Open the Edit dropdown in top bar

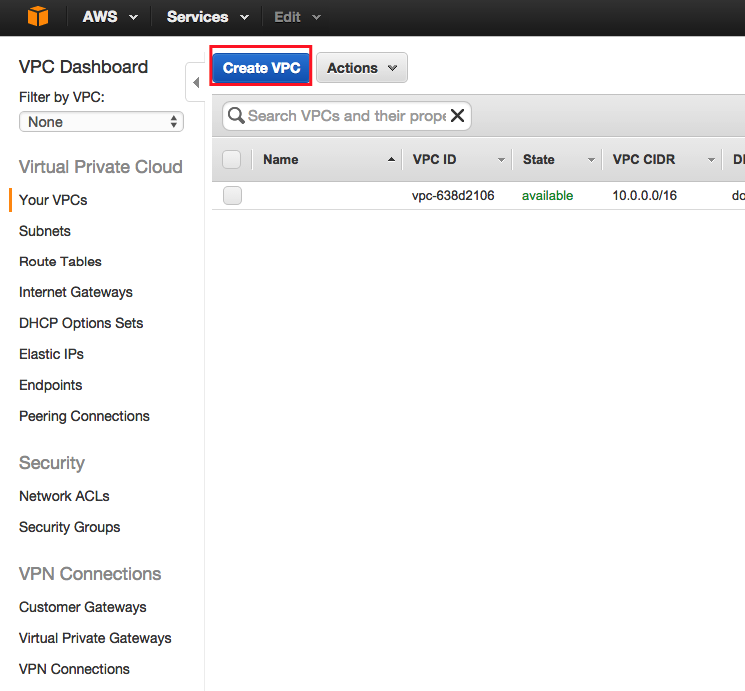coord(297,17)
